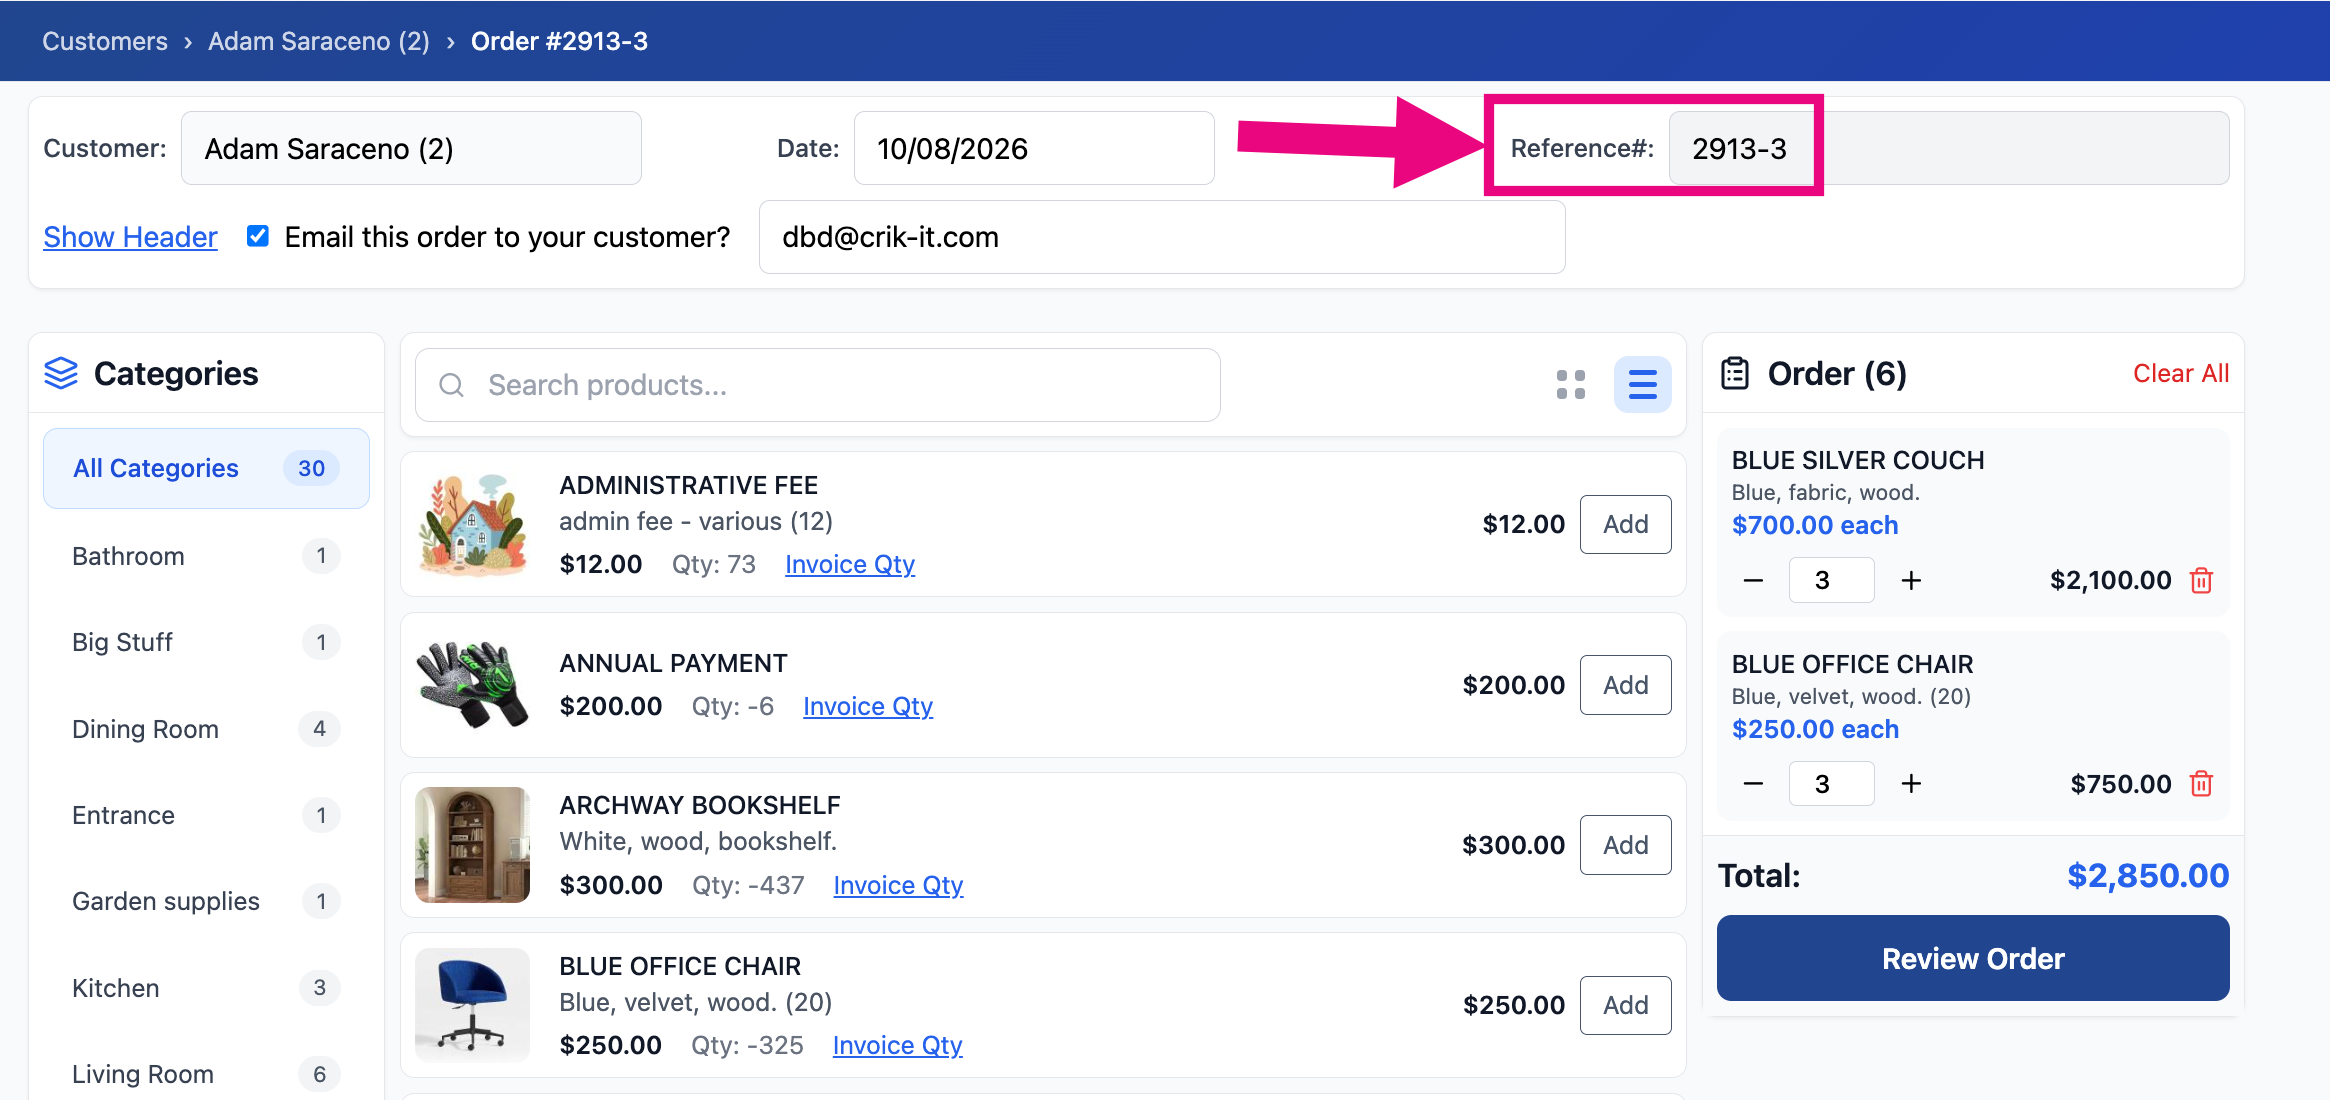Select Dining Room category

coord(206,729)
